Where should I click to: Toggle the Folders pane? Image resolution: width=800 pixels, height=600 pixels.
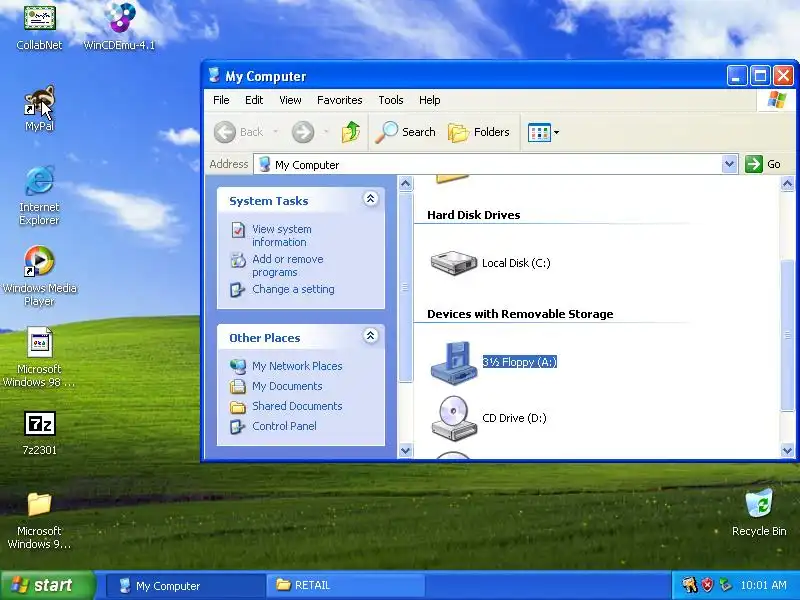tap(479, 132)
